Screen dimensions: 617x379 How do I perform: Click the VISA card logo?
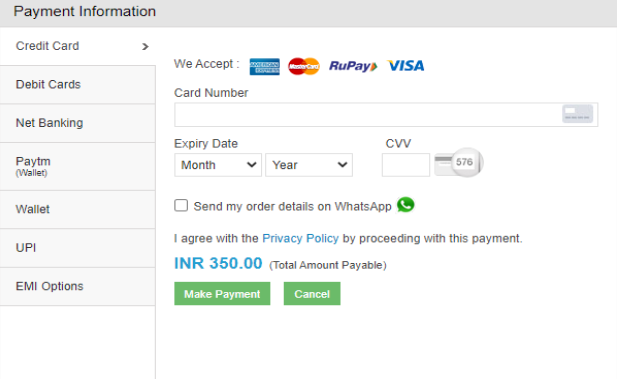click(x=406, y=66)
